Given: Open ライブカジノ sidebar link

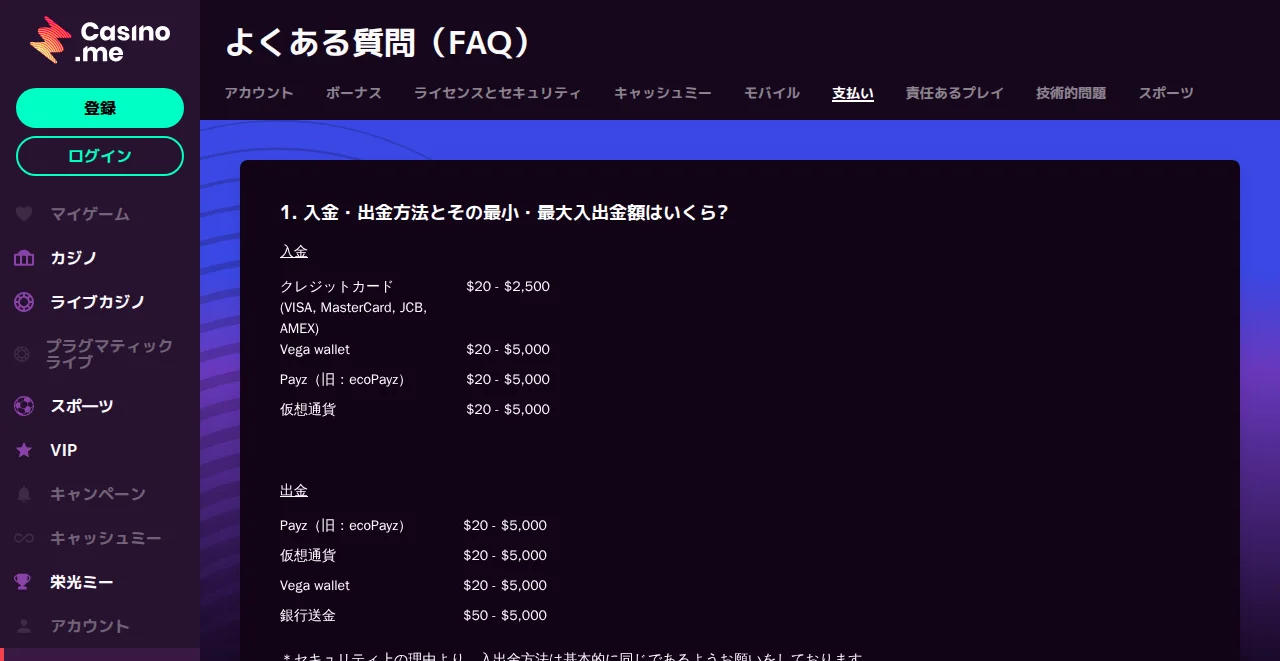Looking at the screenshot, I should click(98, 302).
